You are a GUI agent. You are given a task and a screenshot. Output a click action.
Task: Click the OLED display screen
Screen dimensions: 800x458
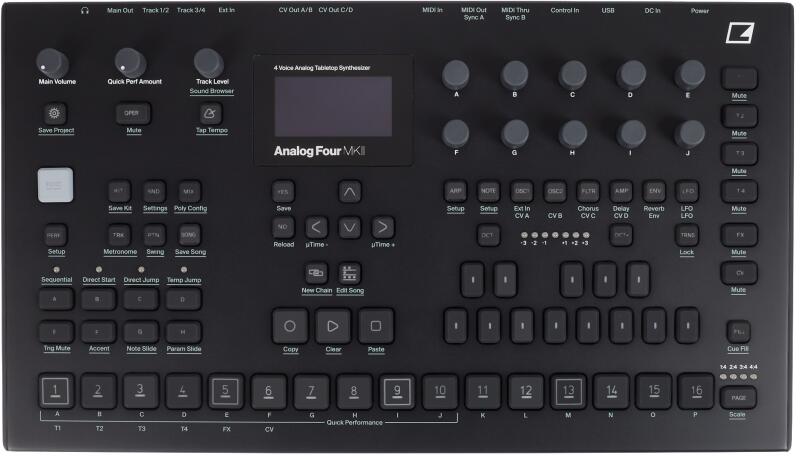333,106
